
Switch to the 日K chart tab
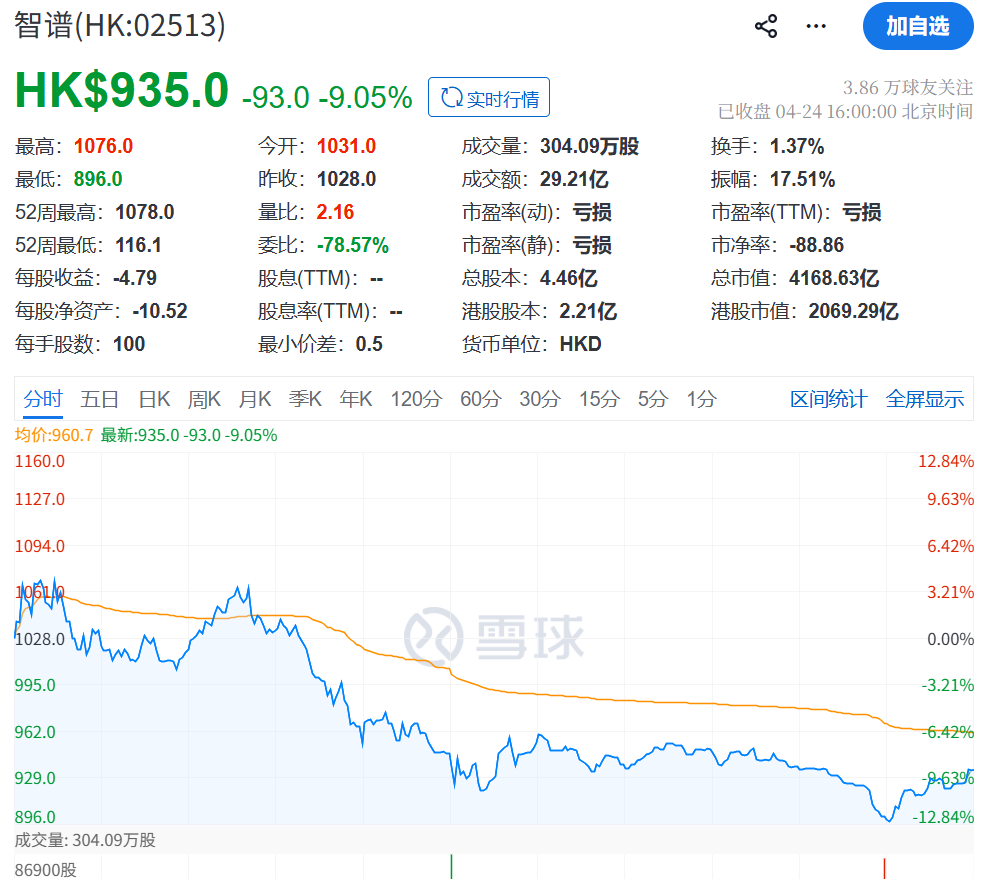(x=154, y=400)
